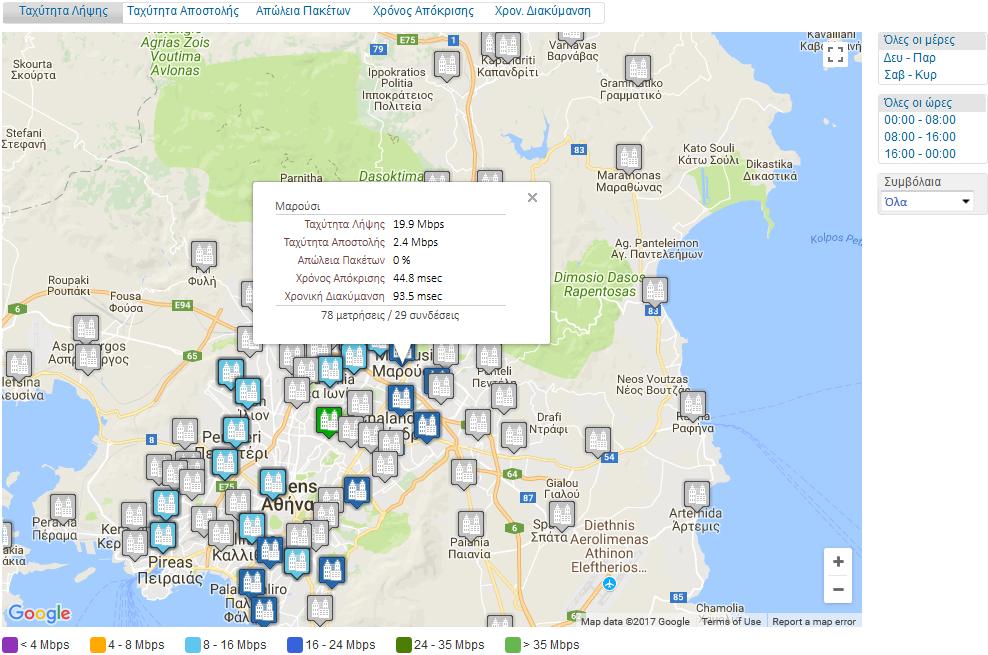Select the gray marker left of Ελευσίνα

19,365
